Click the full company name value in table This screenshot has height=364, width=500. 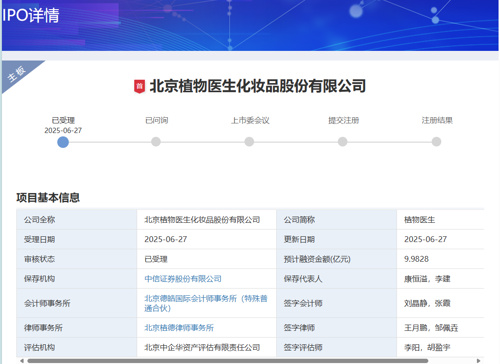coord(202,220)
